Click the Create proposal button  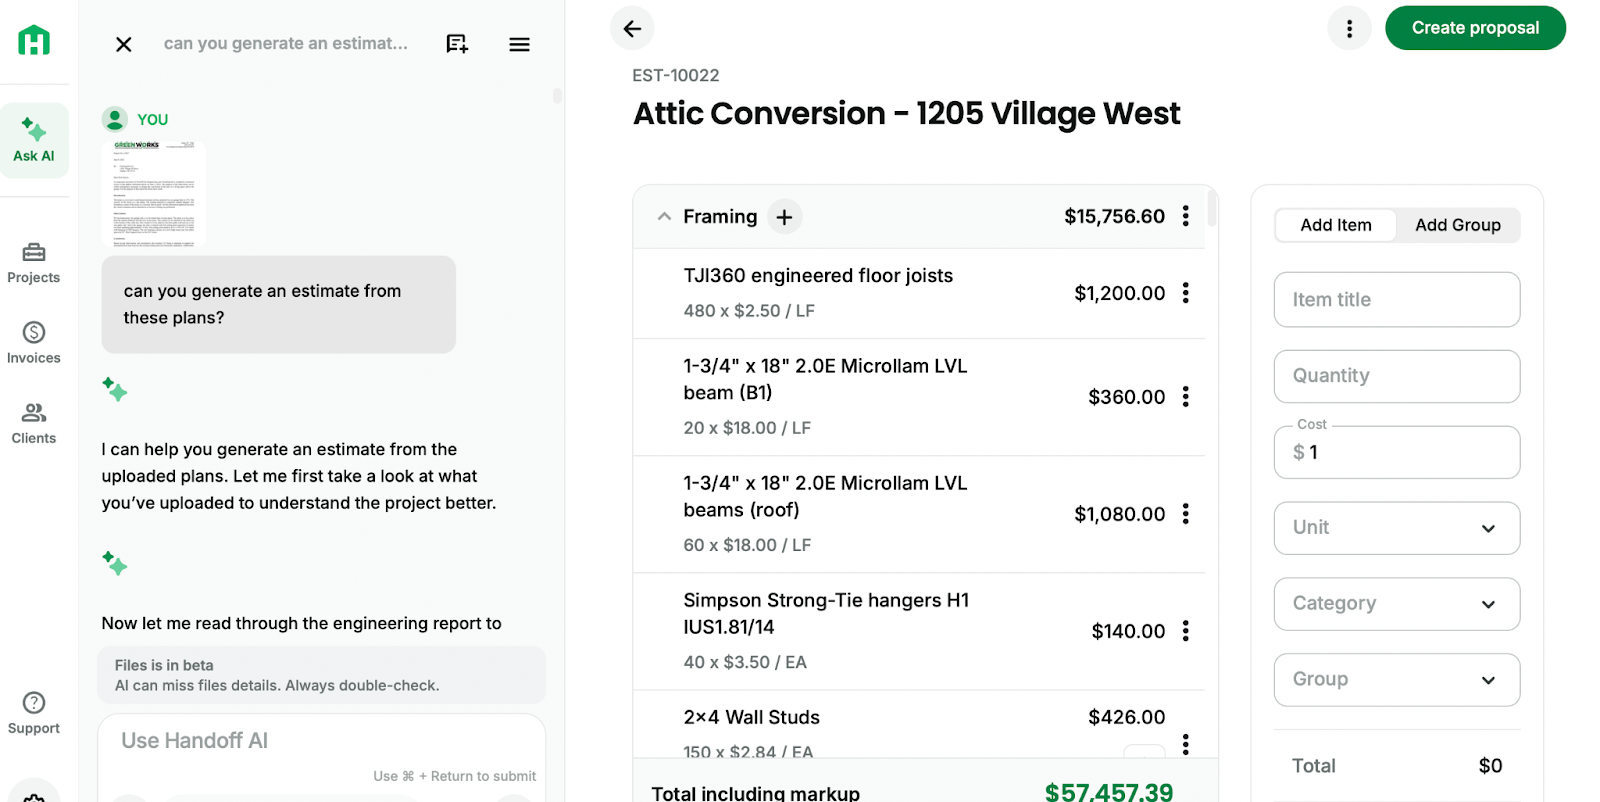point(1474,28)
